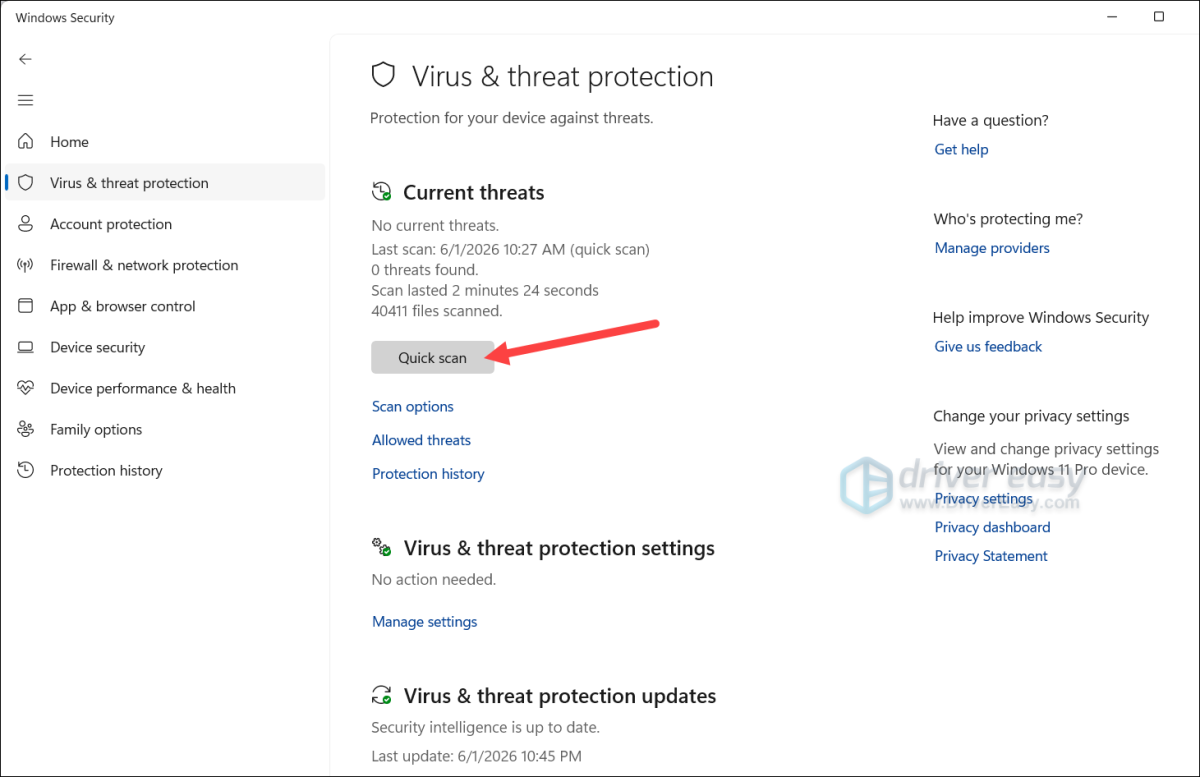Open Device performance & health
This screenshot has height=777, width=1200.
click(x=165, y=388)
